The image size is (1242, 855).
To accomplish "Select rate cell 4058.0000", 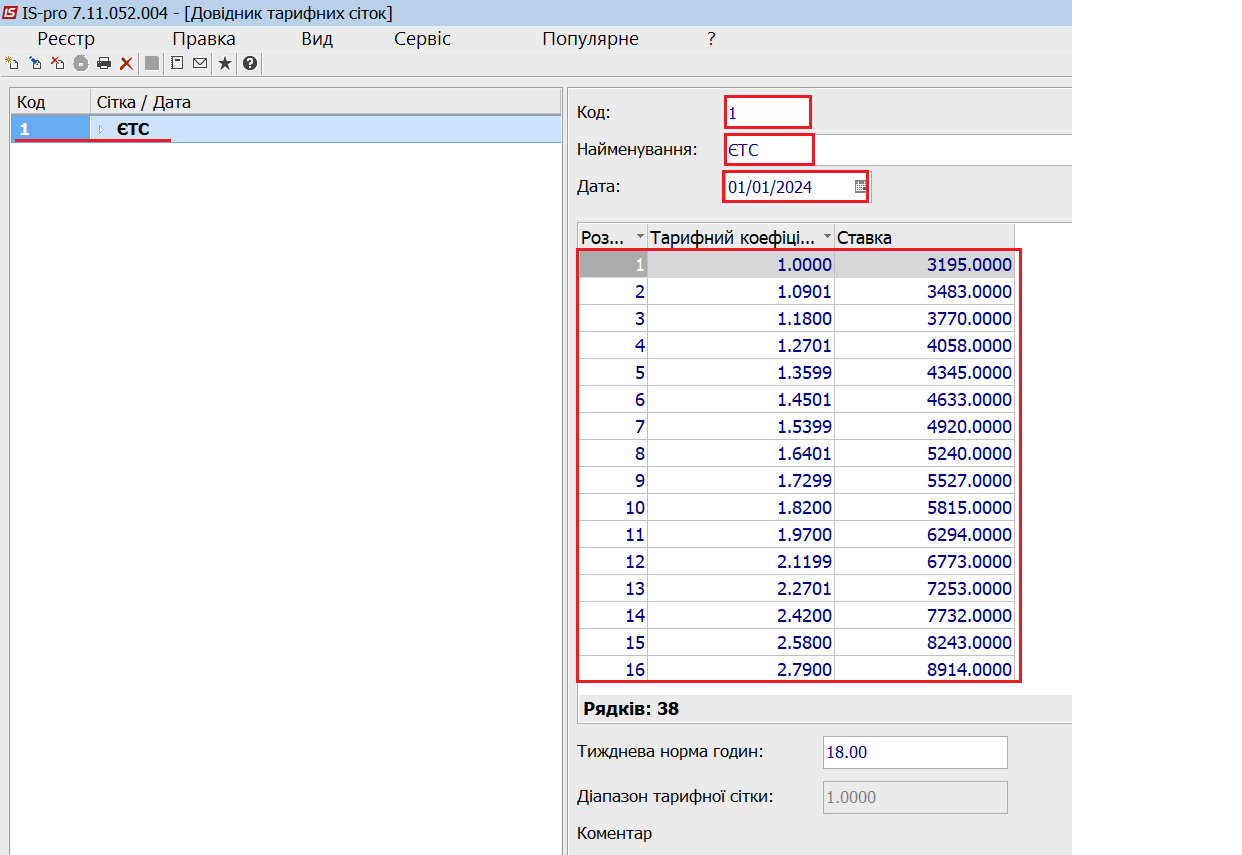I will [x=925, y=346].
